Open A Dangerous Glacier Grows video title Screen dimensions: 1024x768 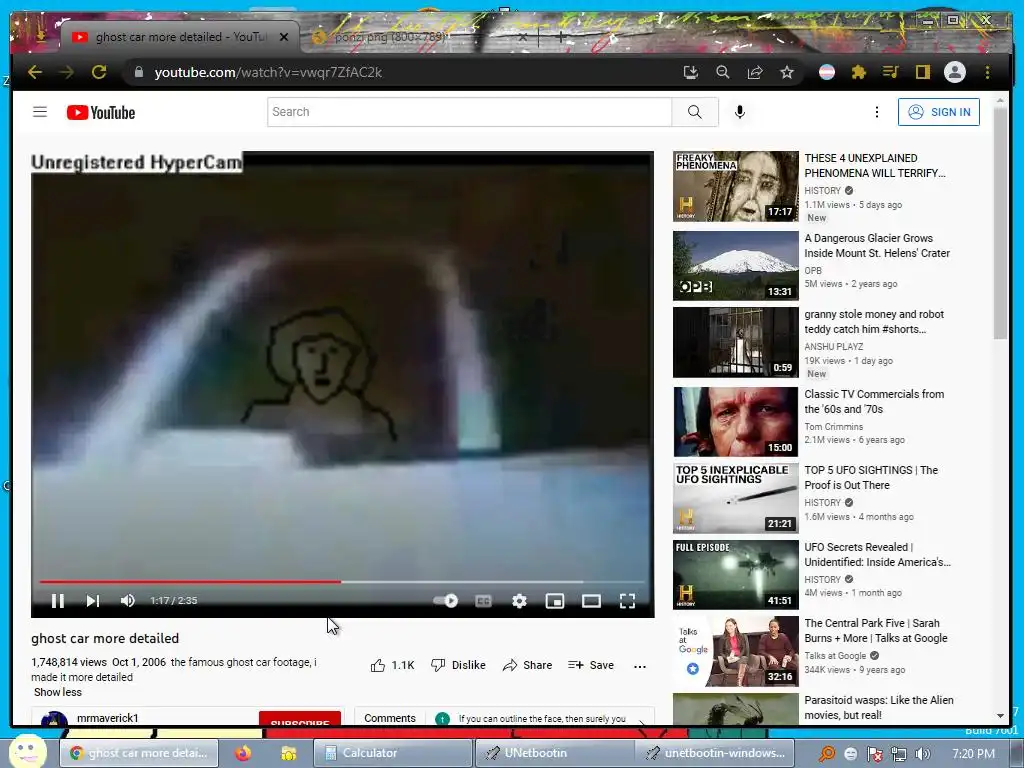point(877,246)
